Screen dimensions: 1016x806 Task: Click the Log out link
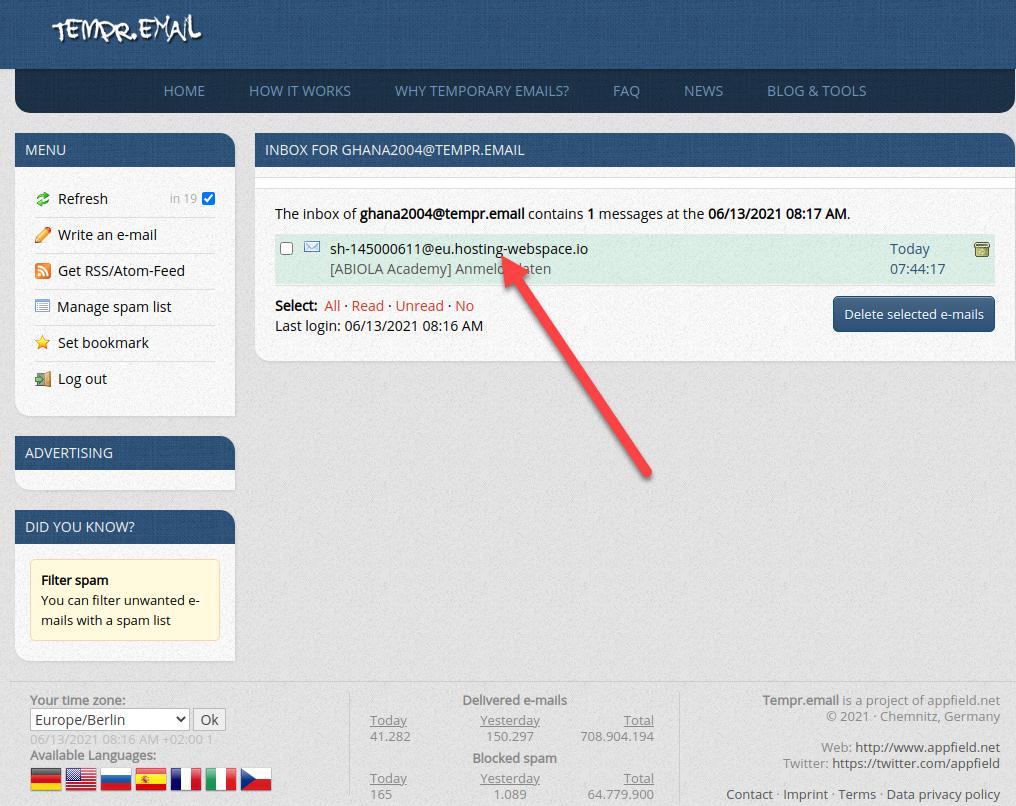(82, 379)
